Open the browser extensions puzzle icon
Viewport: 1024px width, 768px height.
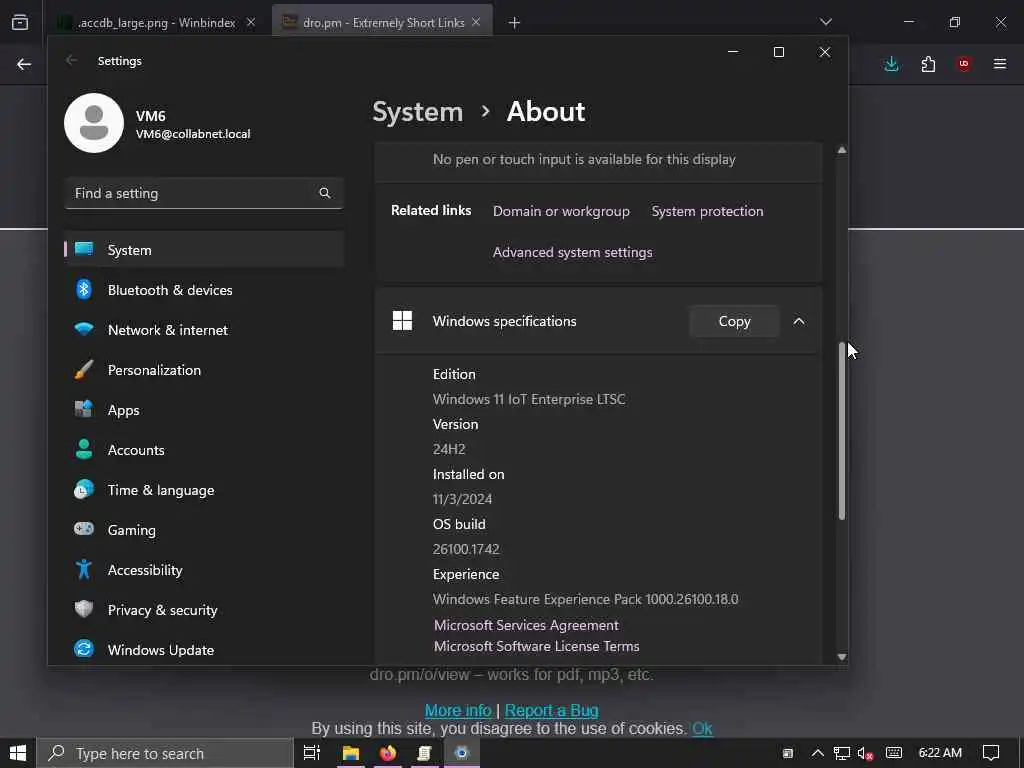(928, 64)
